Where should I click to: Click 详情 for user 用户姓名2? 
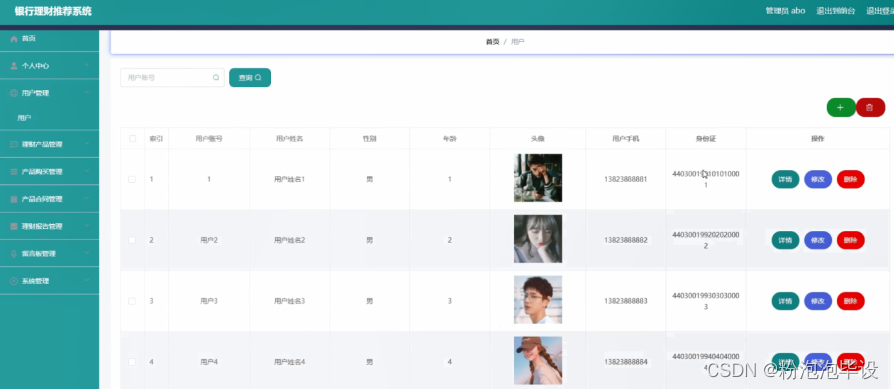coord(785,240)
